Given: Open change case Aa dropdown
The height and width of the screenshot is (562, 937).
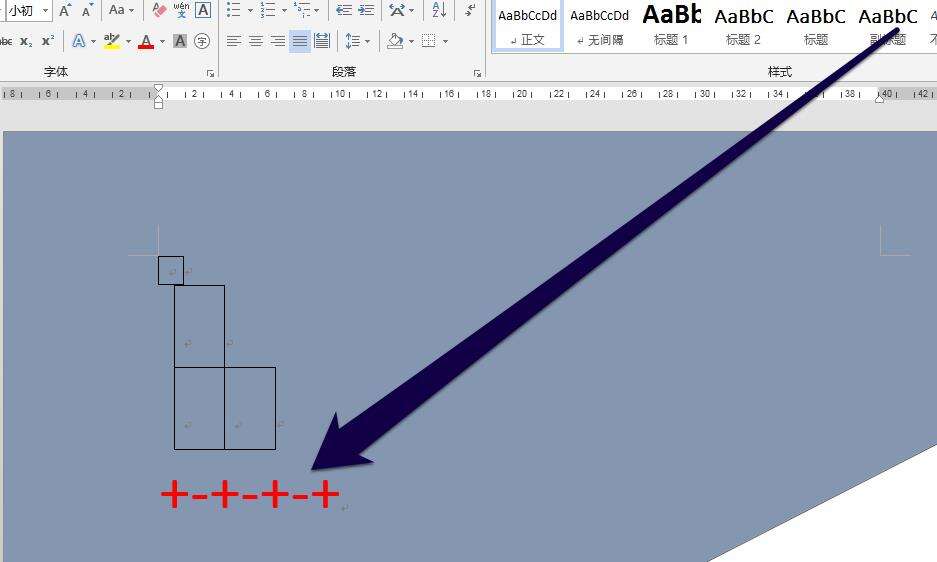Looking at the screenshot, I should [x=121, y=10].
